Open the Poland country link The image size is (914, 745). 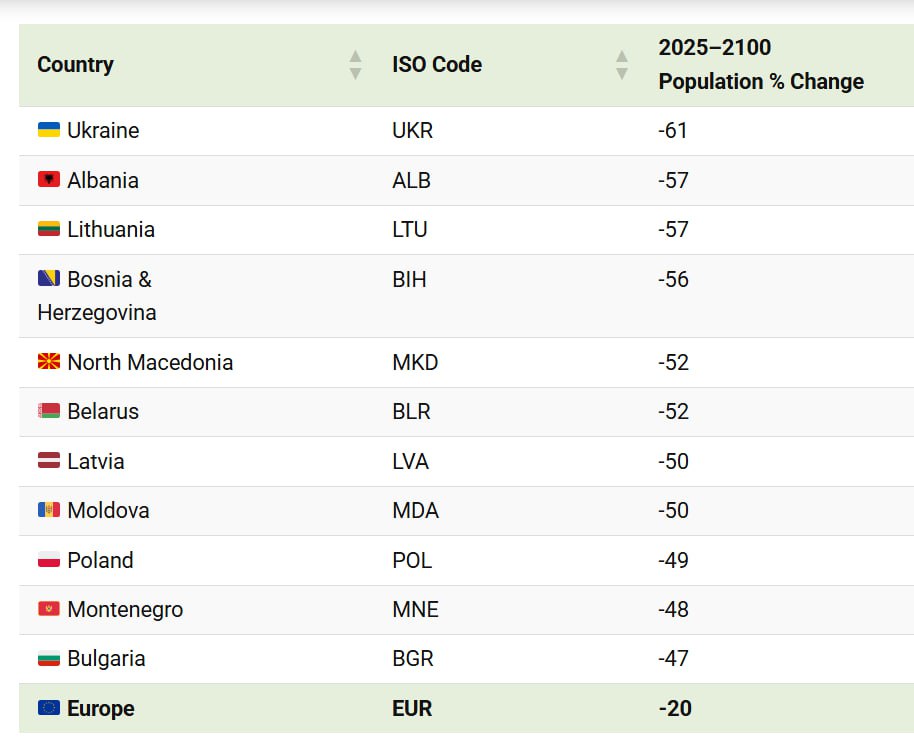point(100,560)
